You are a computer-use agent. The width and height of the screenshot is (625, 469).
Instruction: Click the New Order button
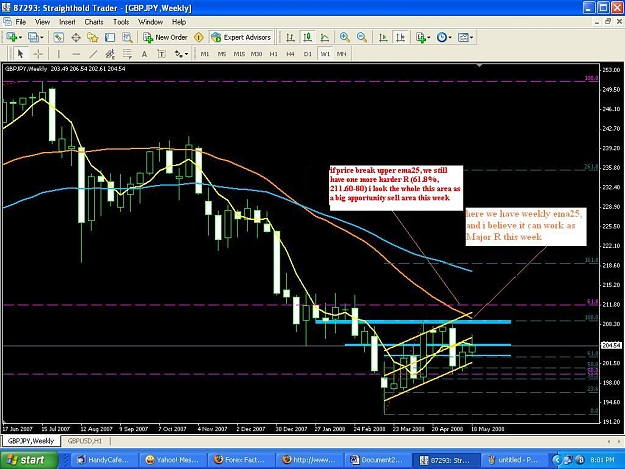tap(165, 37)
